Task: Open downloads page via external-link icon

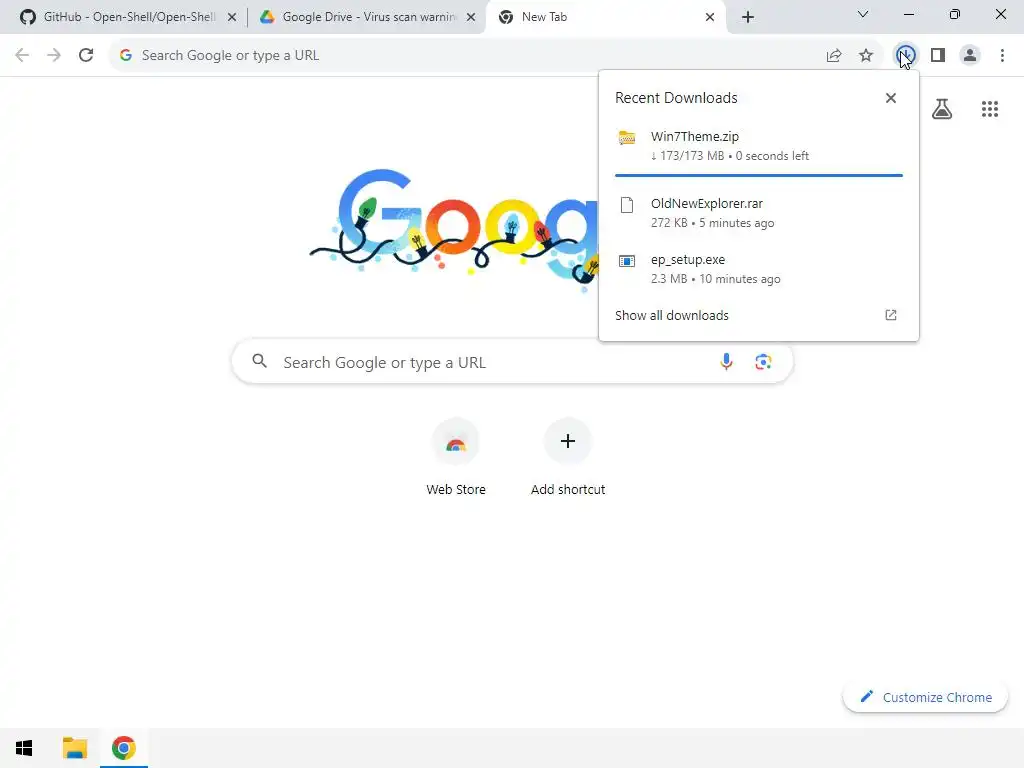Action: point(891,315)
